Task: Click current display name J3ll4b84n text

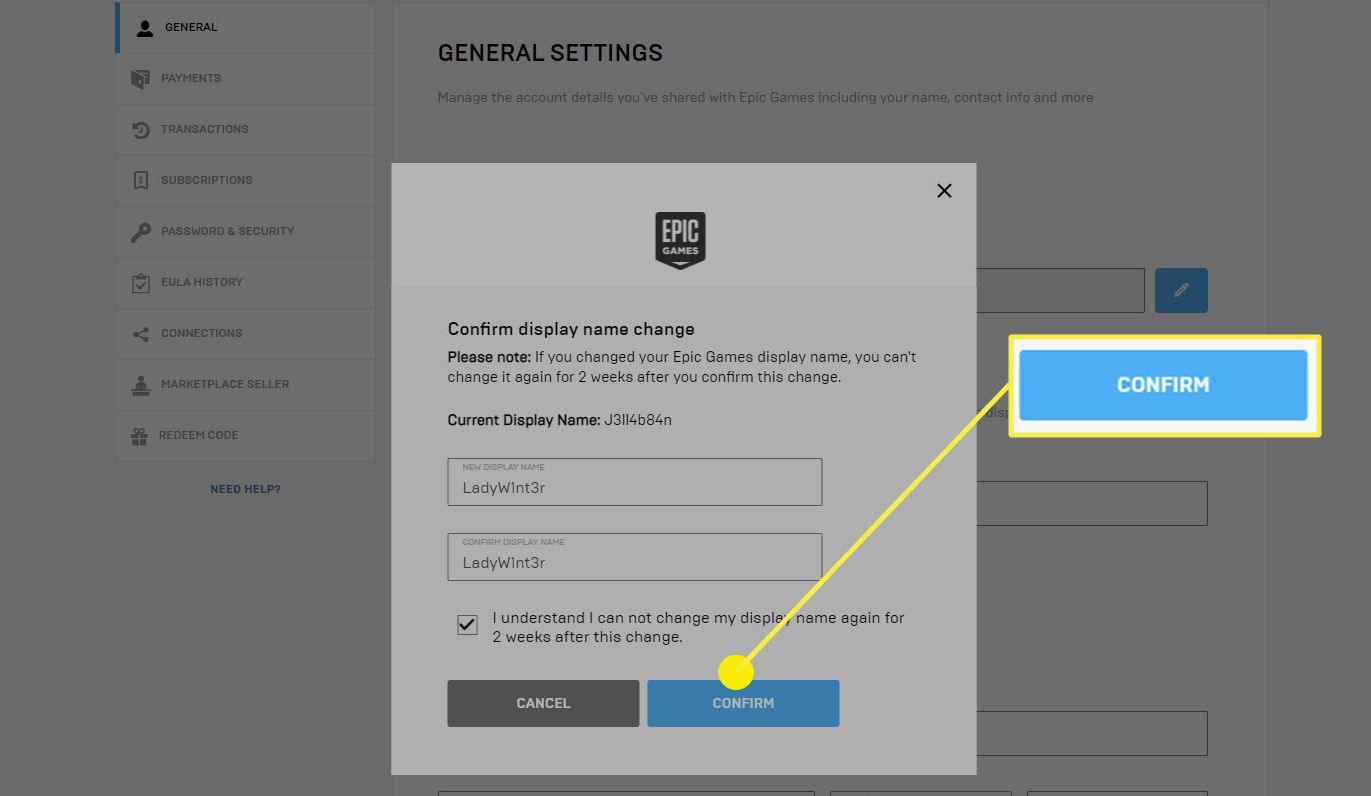Action: [638, 420]
